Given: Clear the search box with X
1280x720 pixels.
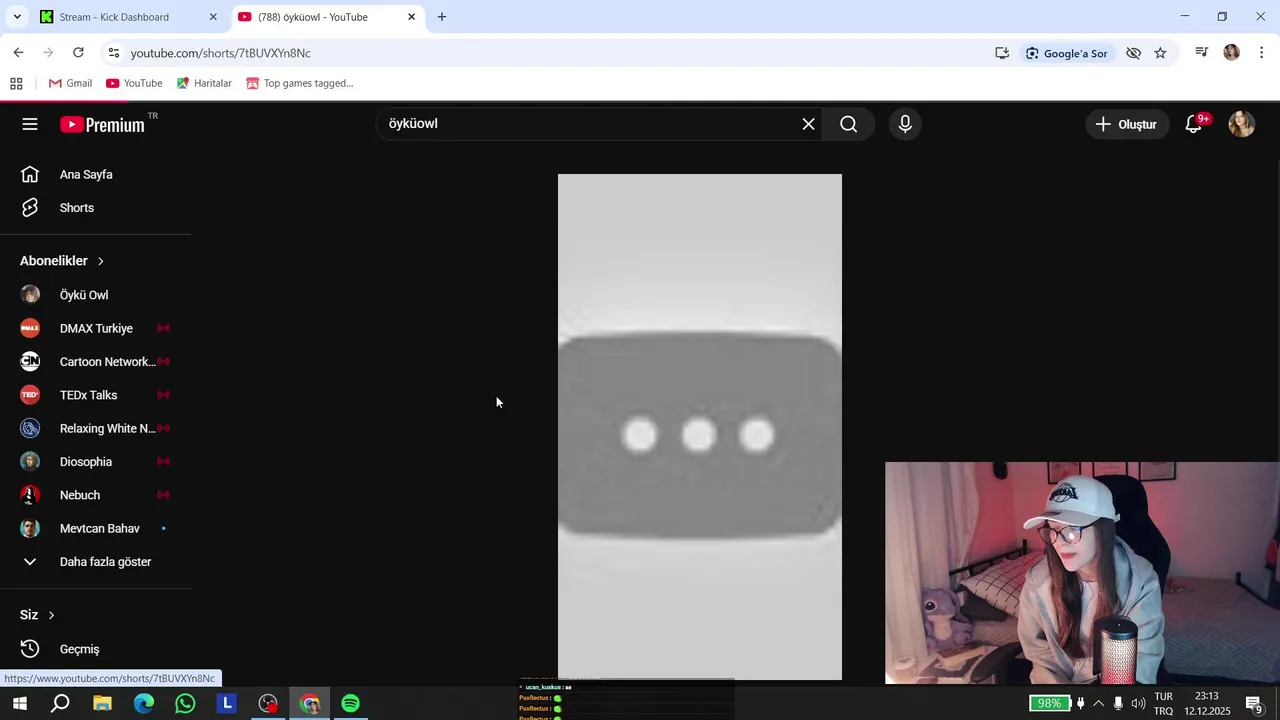Looking at the screenshot, I should click(x=808, y=124).
